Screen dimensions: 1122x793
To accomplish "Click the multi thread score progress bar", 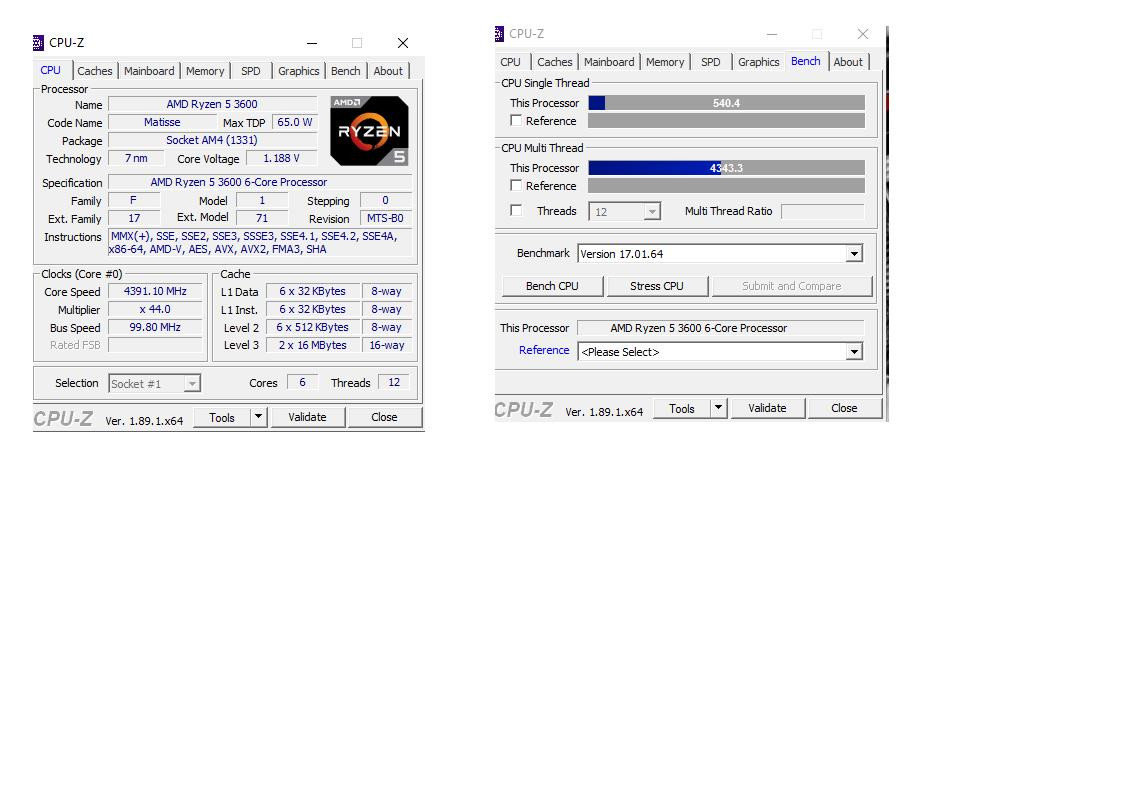I will click(x=726, y=168).
